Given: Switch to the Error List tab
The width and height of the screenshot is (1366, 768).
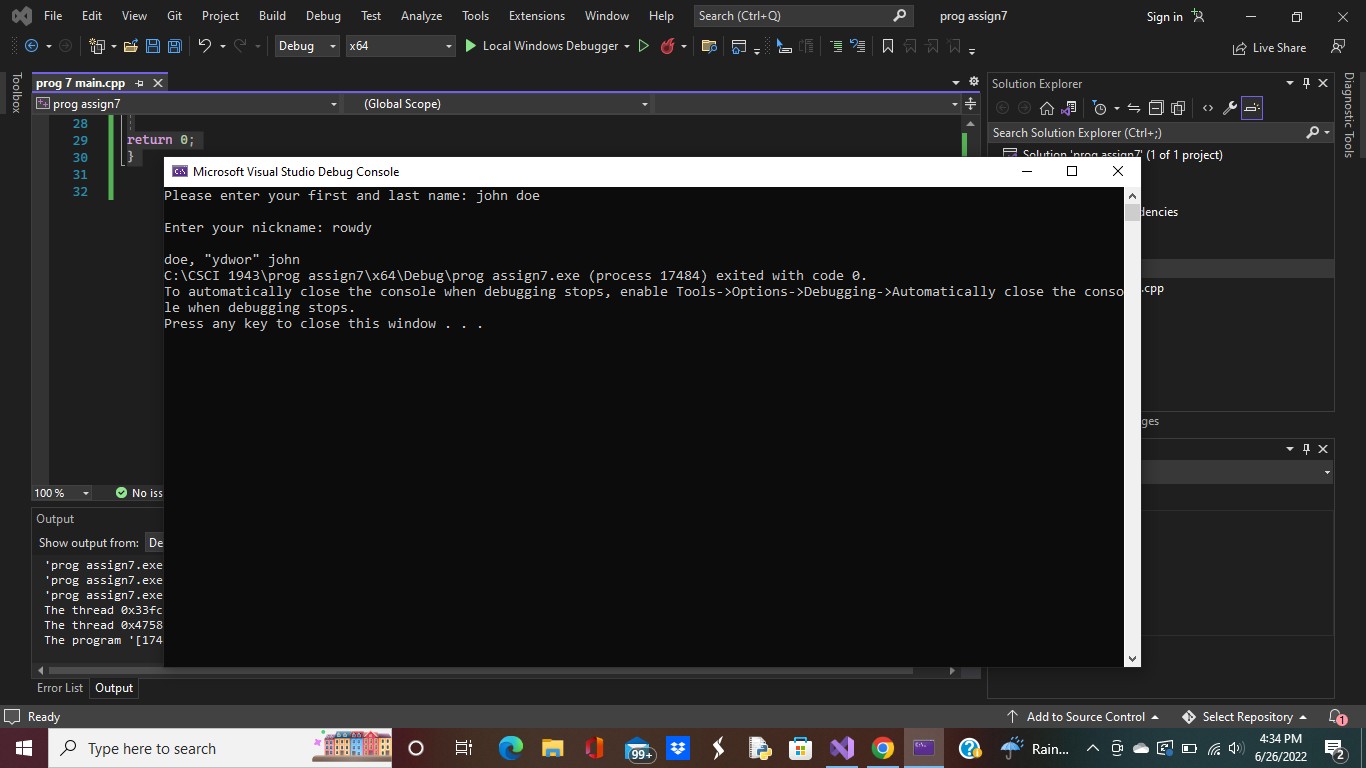Looking at the screenshot, I should 59,688.
